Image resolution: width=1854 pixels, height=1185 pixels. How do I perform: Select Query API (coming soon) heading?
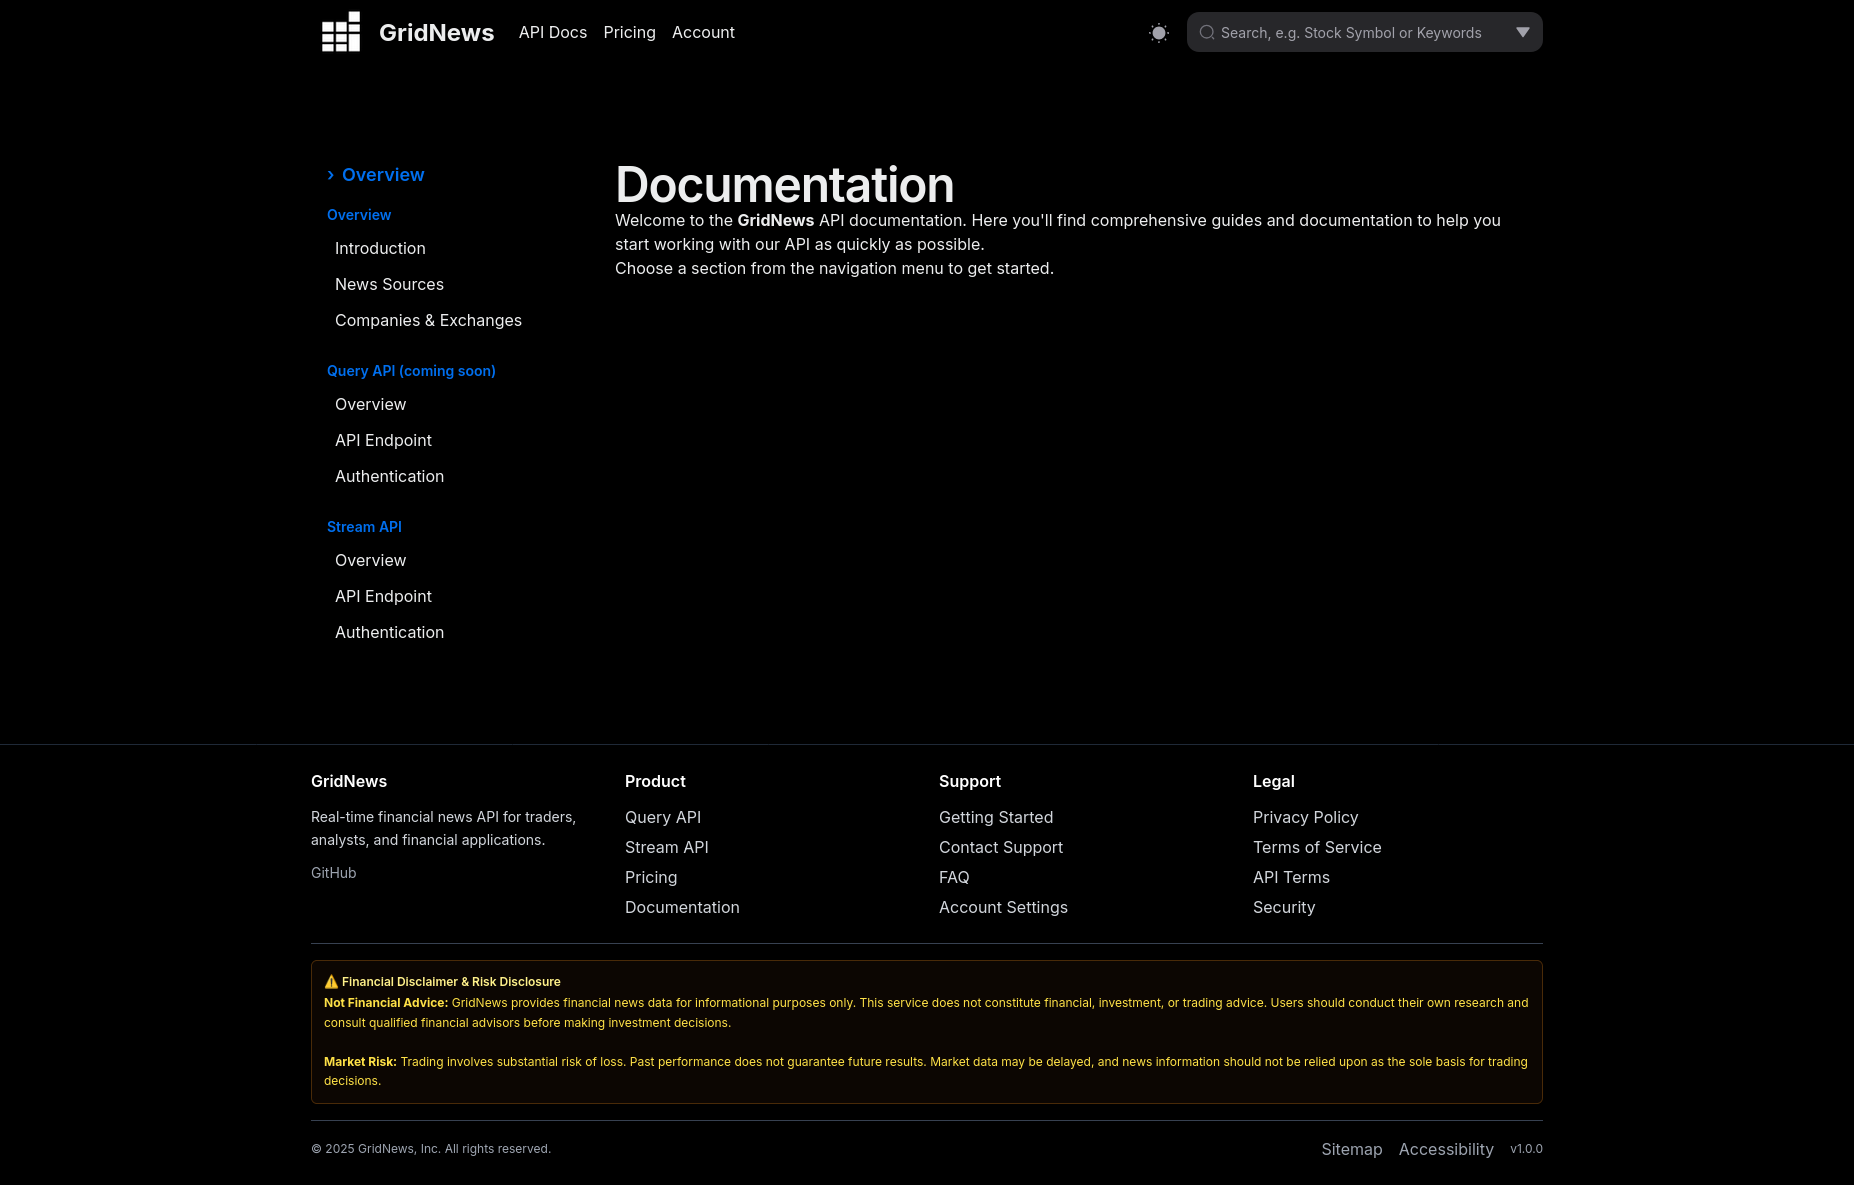[411, 371]
